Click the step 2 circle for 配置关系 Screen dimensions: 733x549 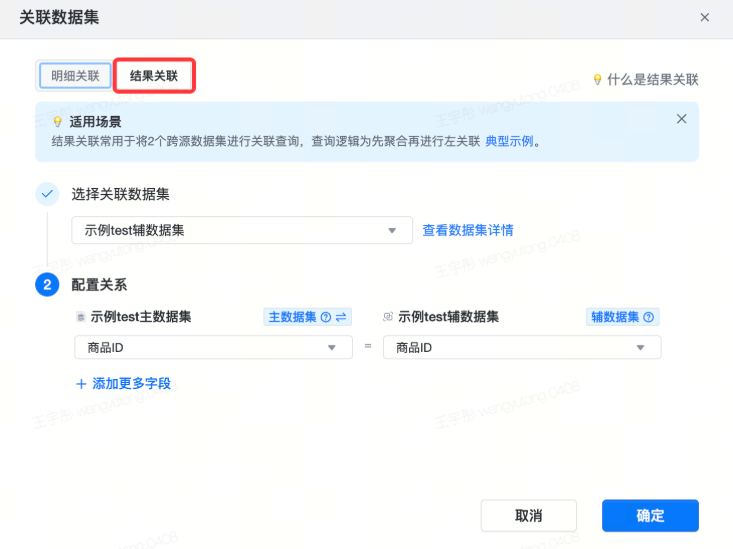[x=47, y=284]
